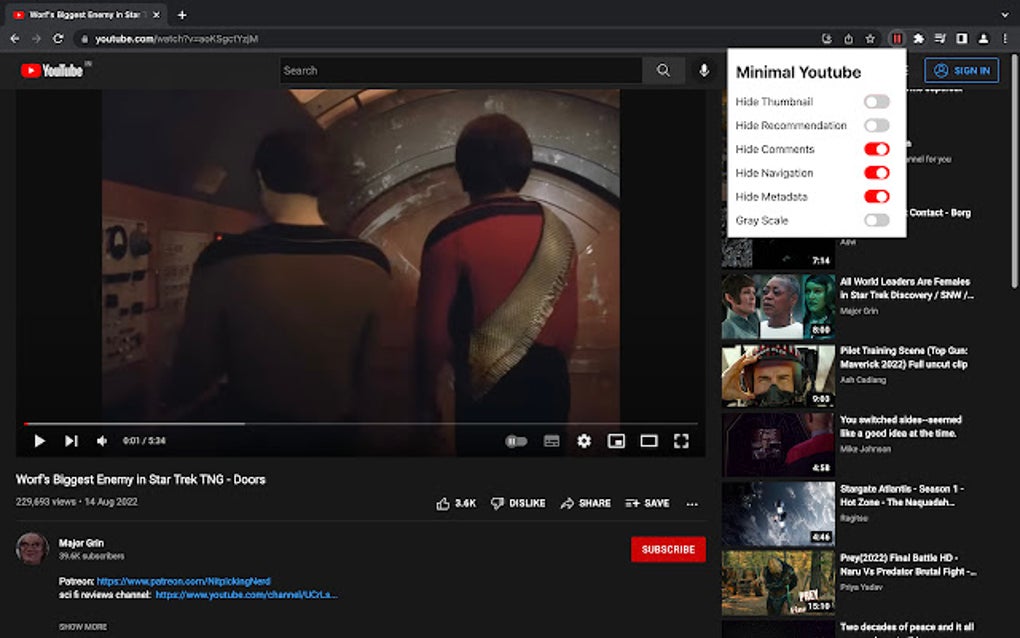This screenshot has height=638, width=1020.
Task: Focus the YouTube search field
Action: [461, 70]
